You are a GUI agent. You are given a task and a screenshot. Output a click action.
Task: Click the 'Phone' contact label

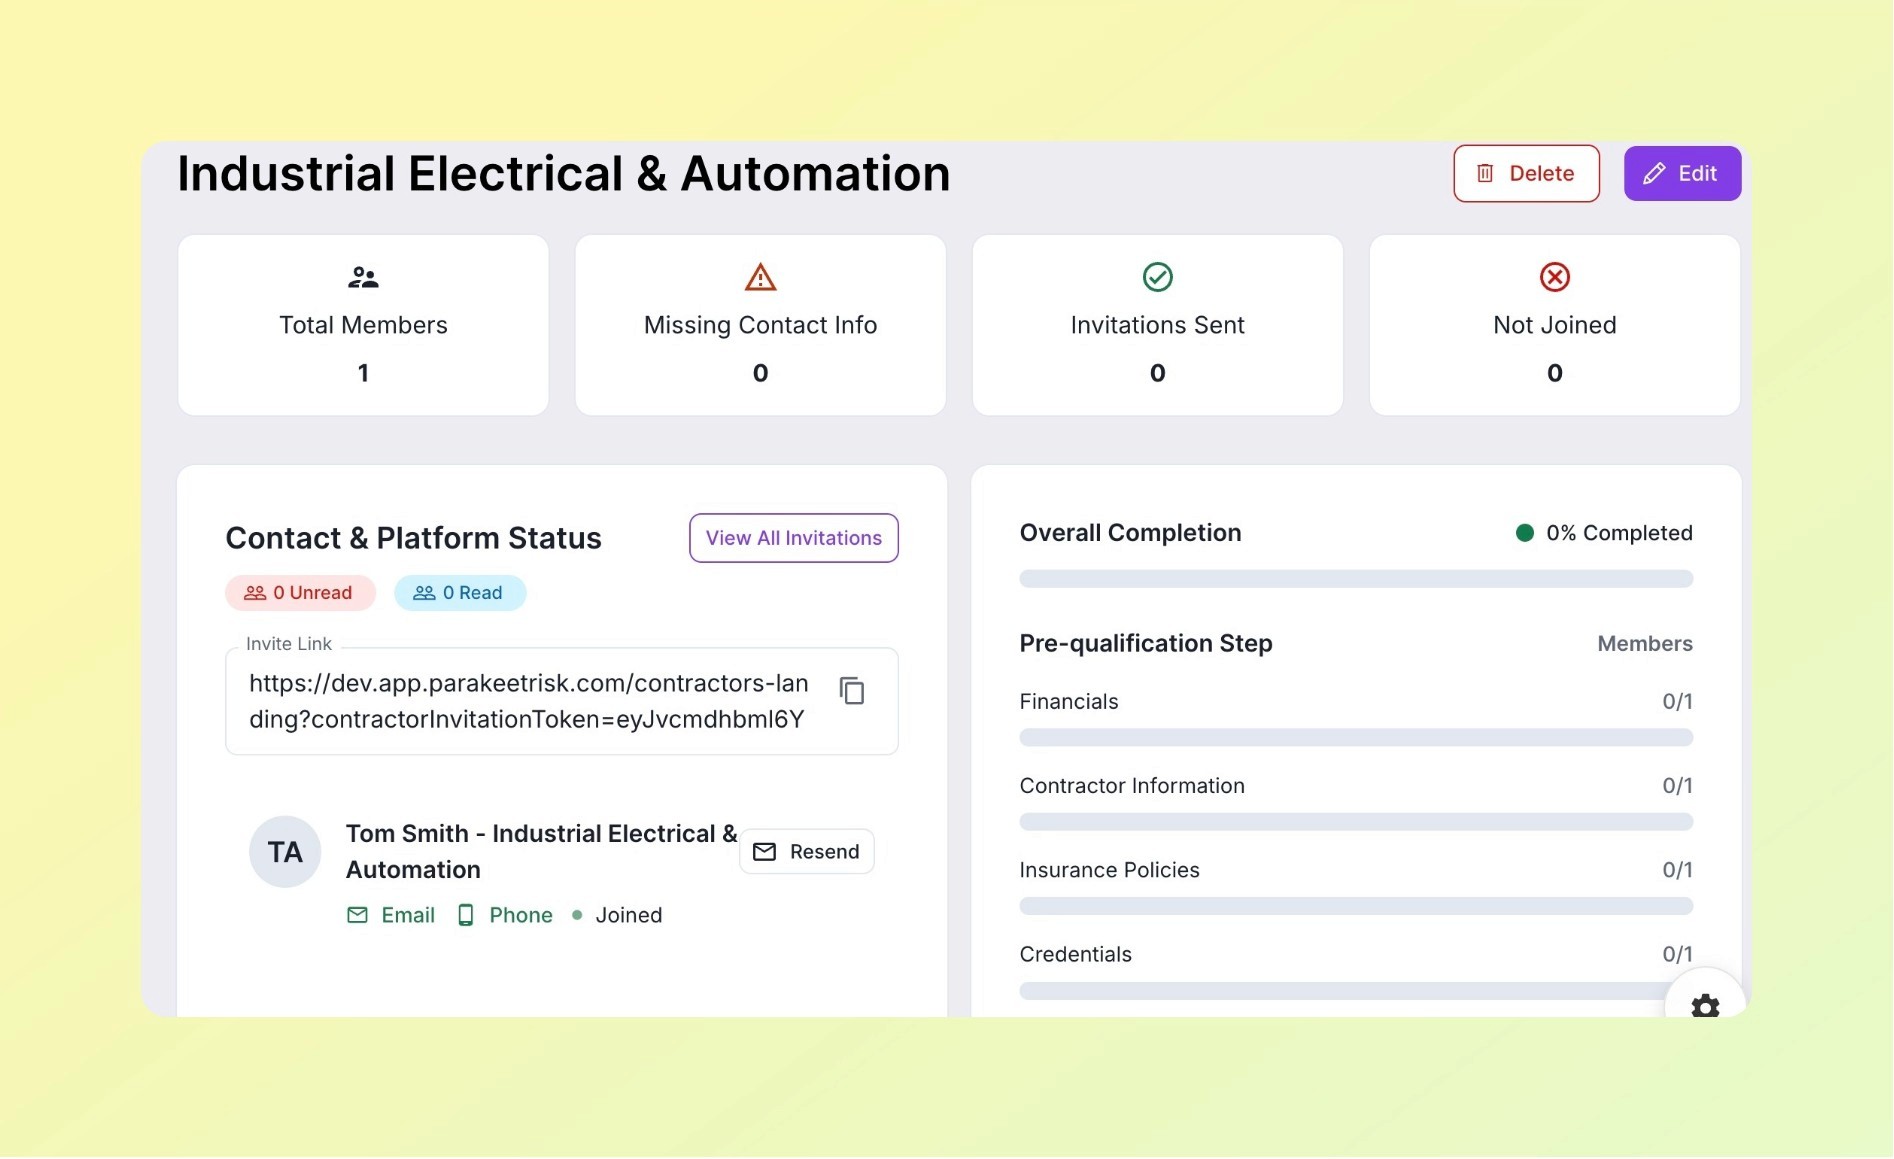(x=521, y=915)
